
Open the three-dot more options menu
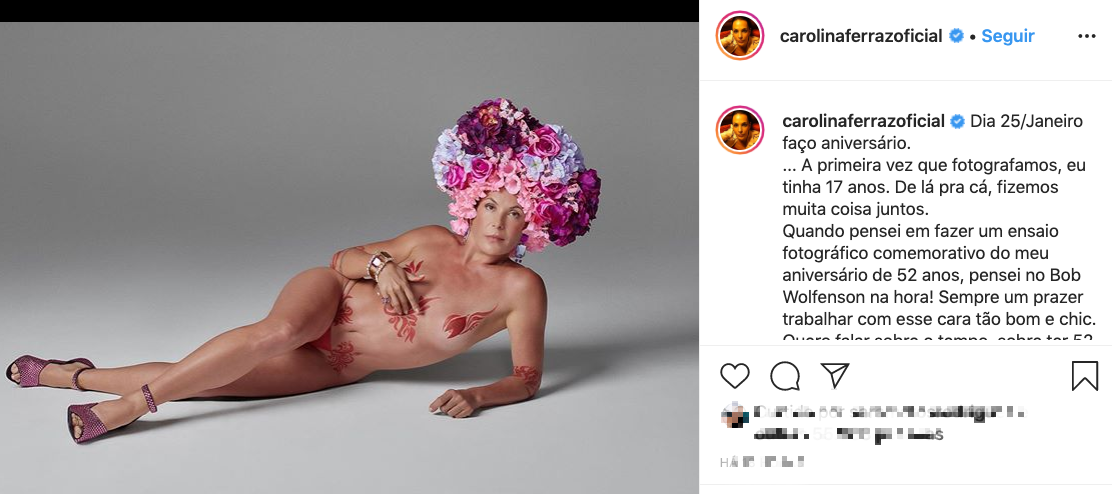click(x=1087, y=36)
